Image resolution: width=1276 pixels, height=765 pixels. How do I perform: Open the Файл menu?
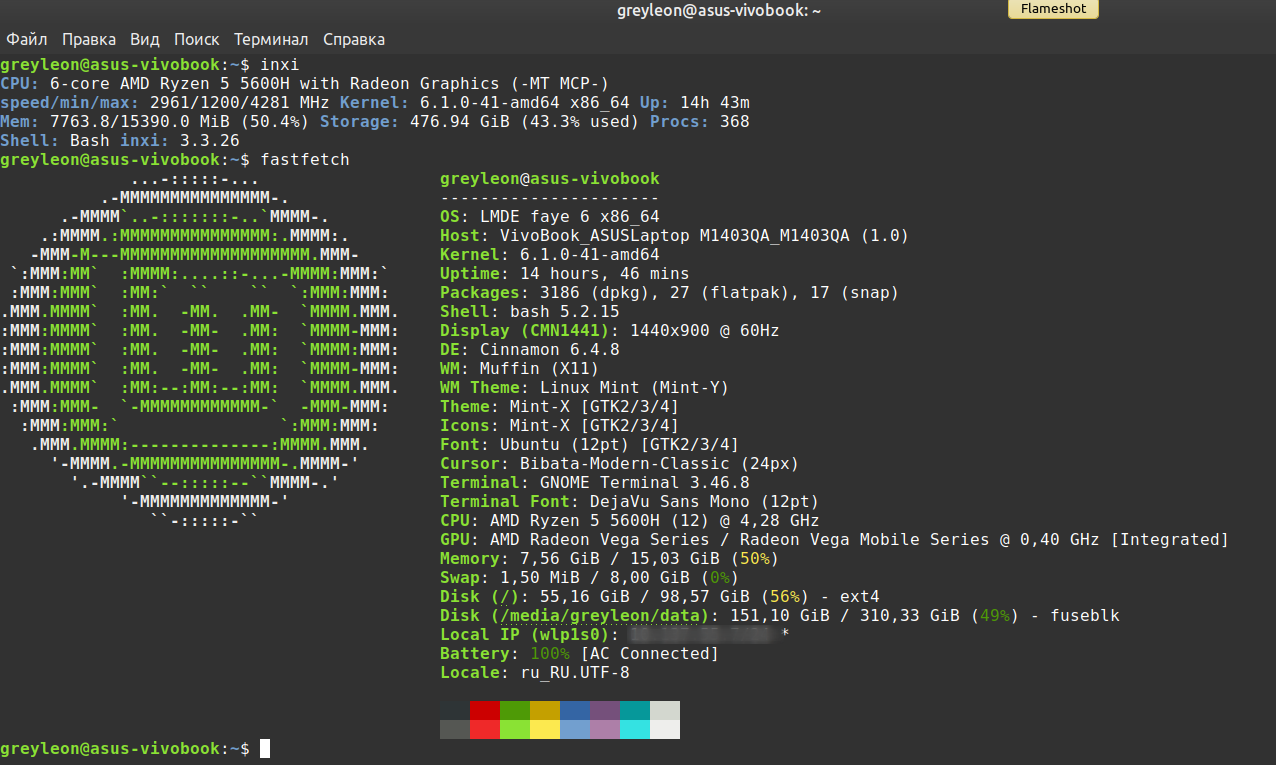pyautogui.click(x=27, y=40)
